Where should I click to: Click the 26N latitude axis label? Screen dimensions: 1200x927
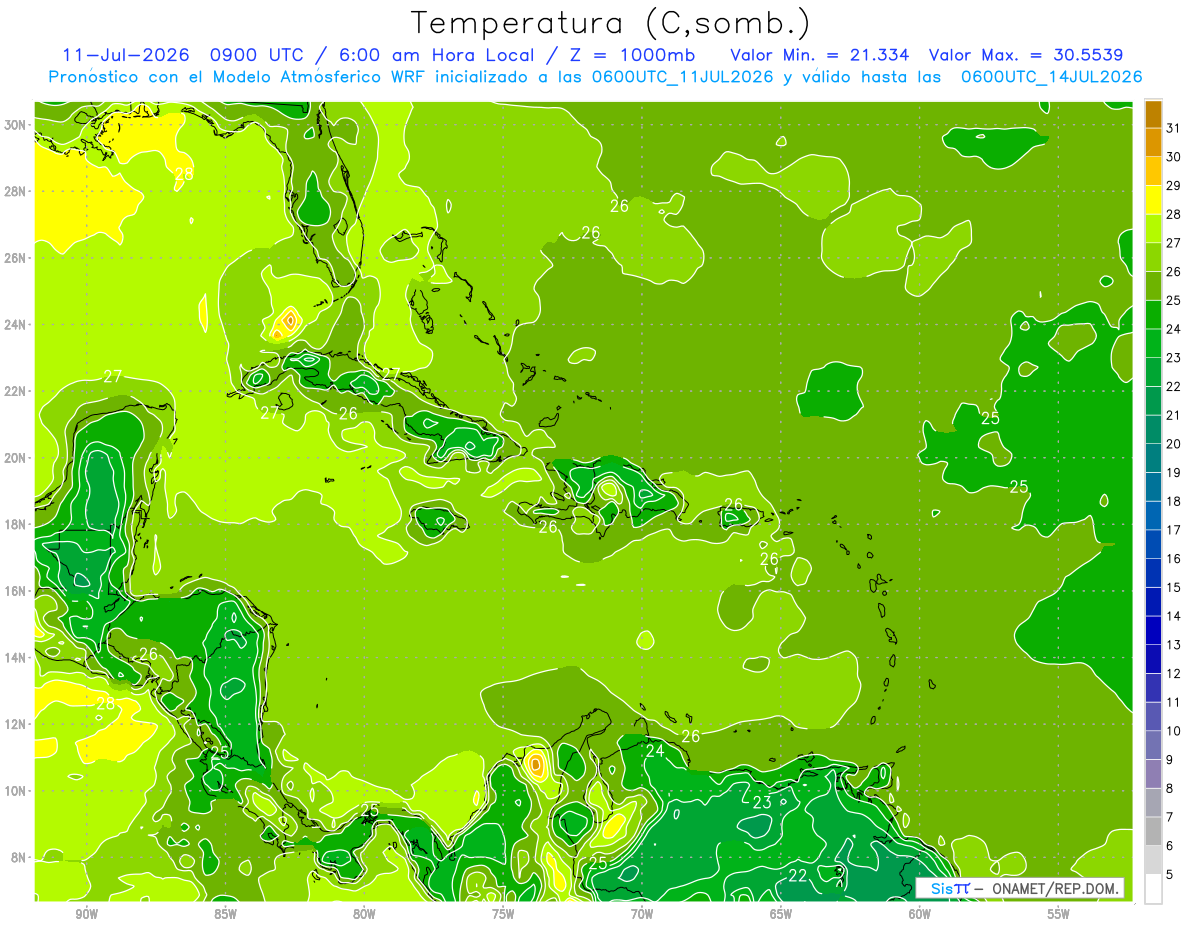point(15,258)
